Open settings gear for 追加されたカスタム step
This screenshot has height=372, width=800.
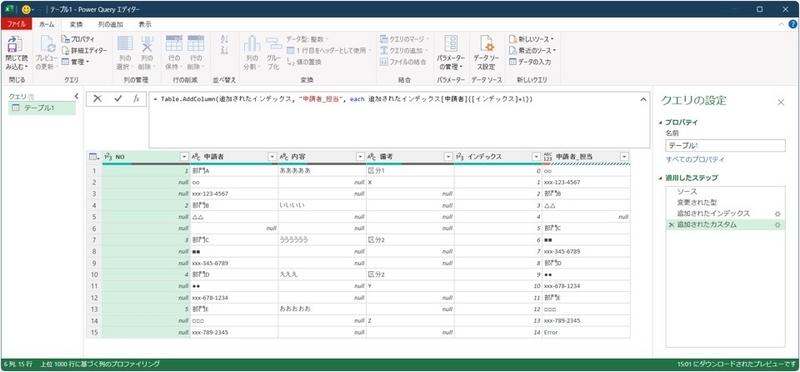pyautogui.click(x=778, y=225)
